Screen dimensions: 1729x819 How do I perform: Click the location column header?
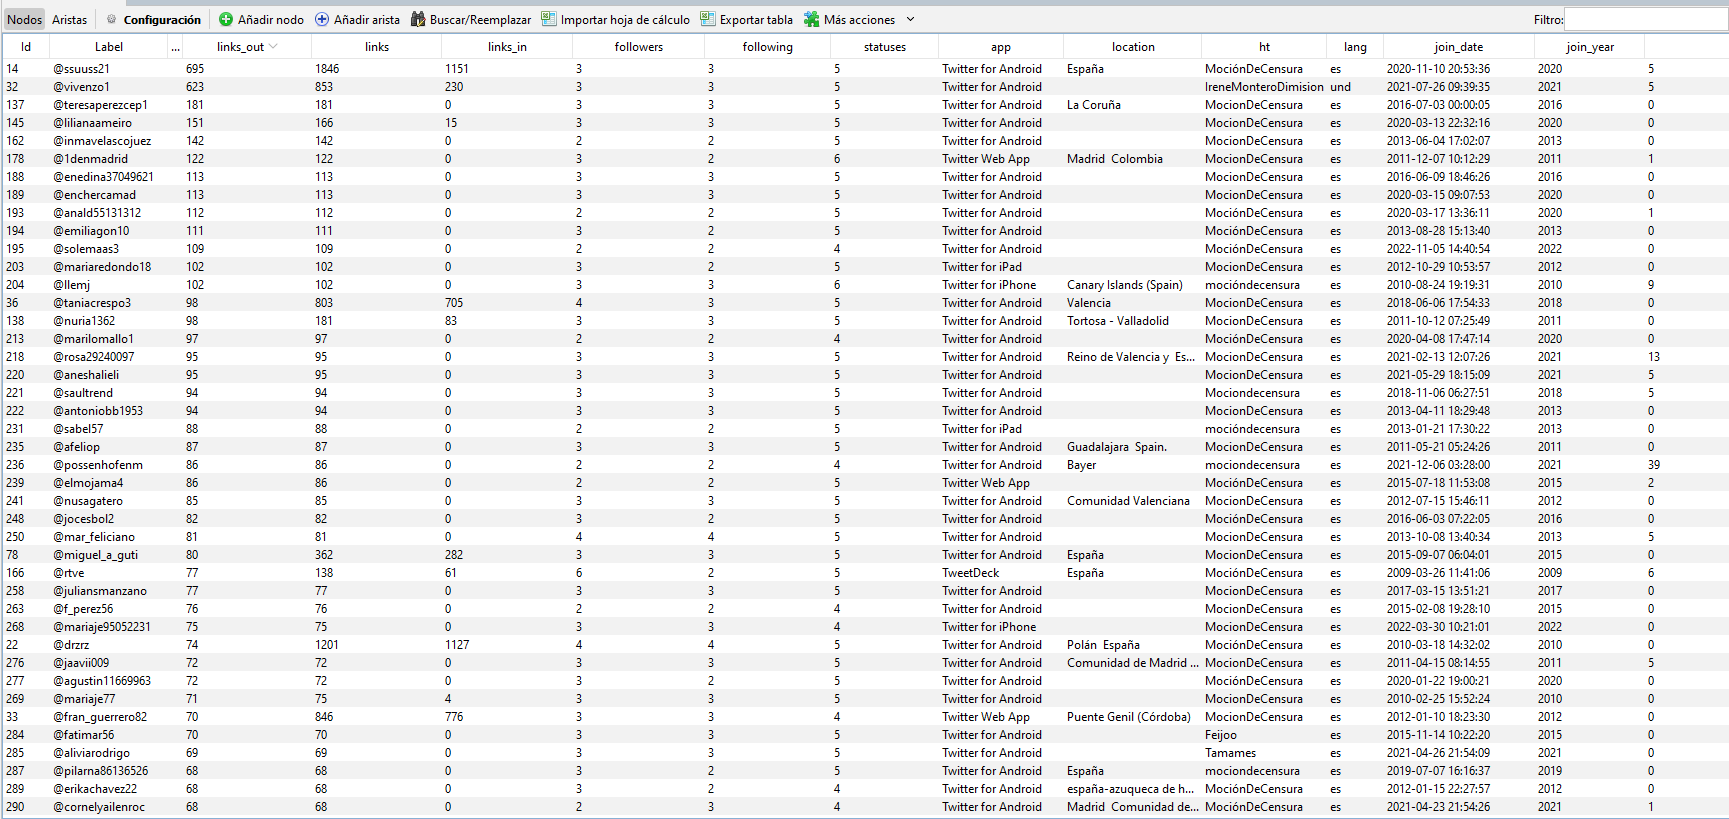point(1133,47)
